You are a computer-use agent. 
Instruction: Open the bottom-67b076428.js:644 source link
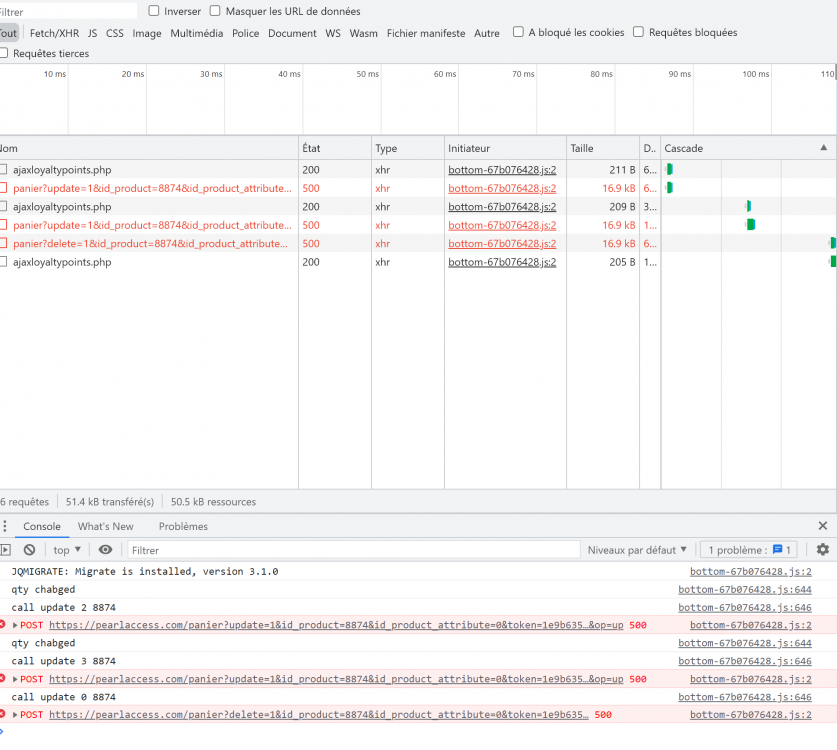tap(744, 589)
